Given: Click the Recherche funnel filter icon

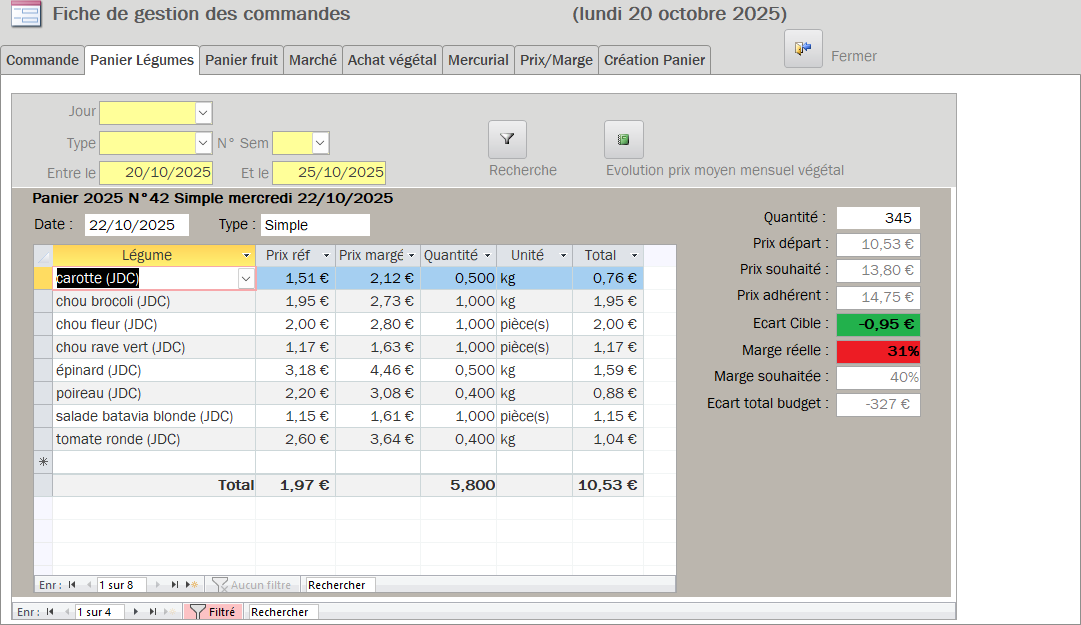Looking at the screenshot, I should pos(507,140).
